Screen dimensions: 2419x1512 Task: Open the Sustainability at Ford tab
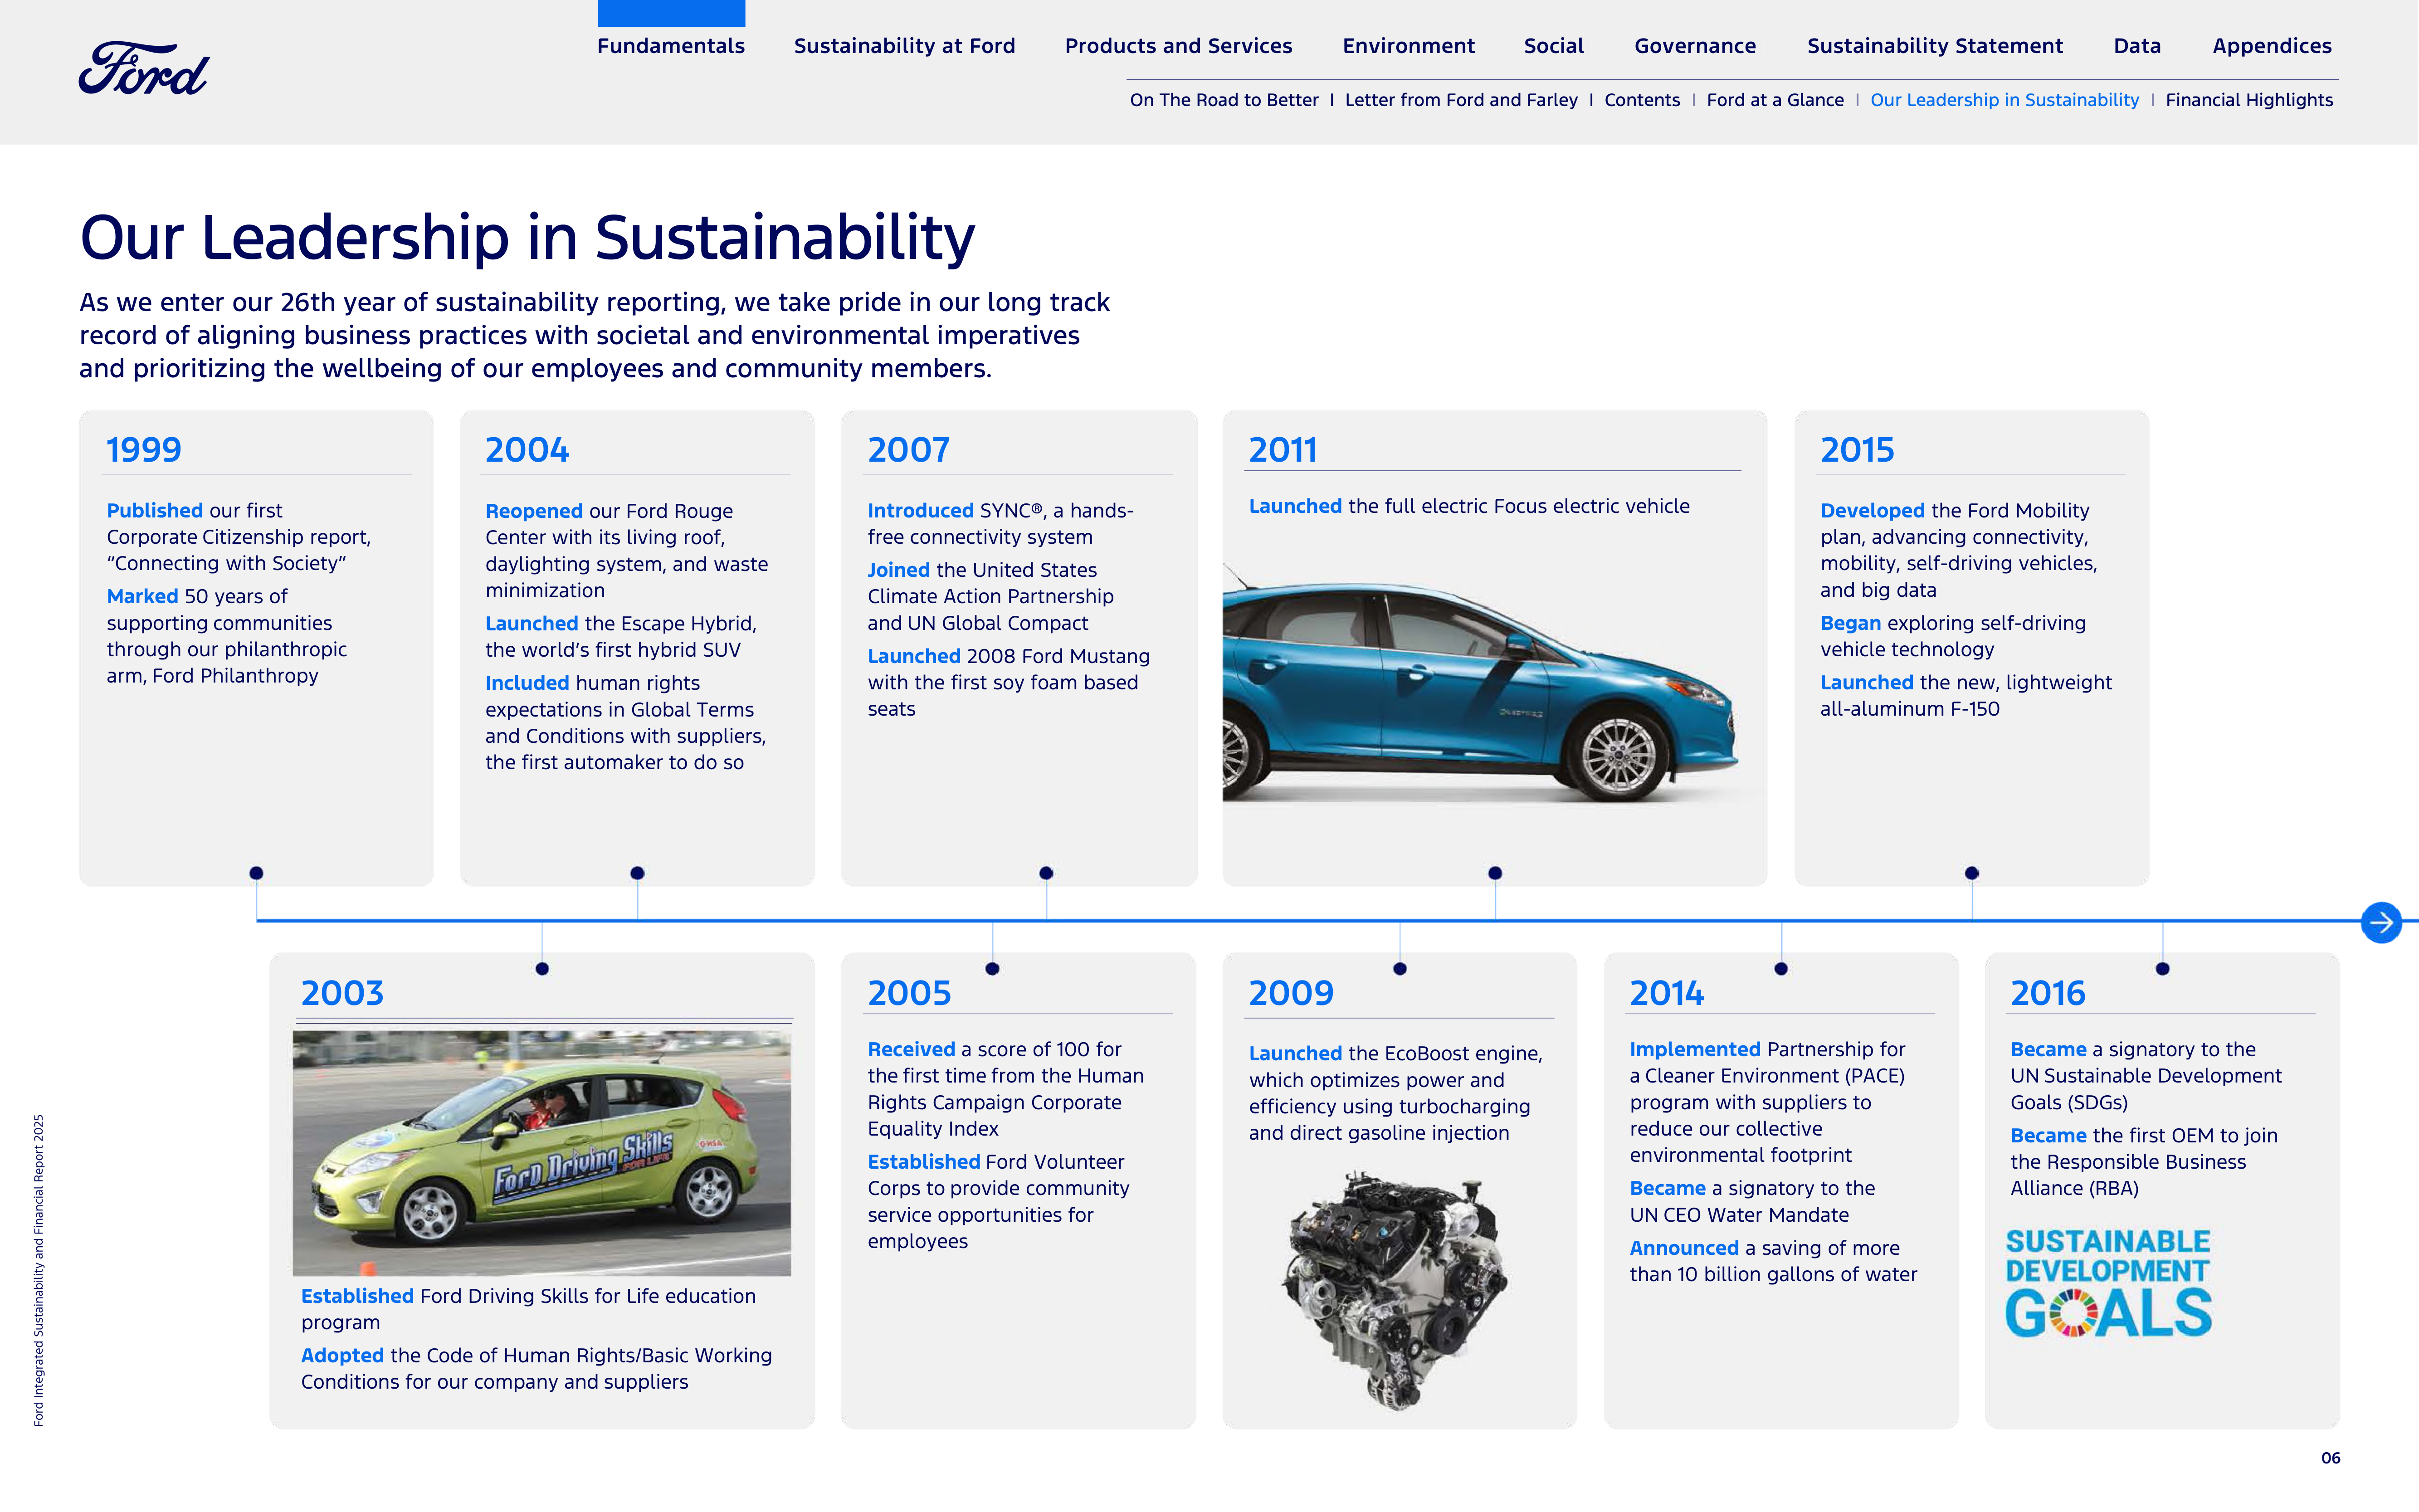click(x=904, y=46)
